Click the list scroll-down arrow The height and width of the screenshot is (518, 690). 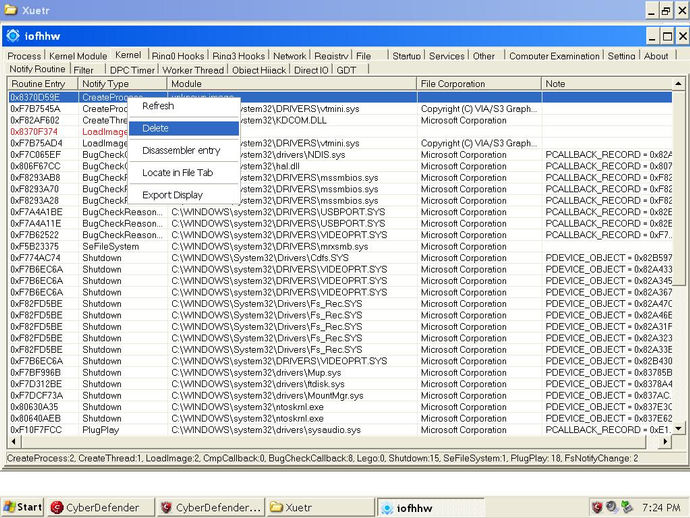(x=678, y=429)
